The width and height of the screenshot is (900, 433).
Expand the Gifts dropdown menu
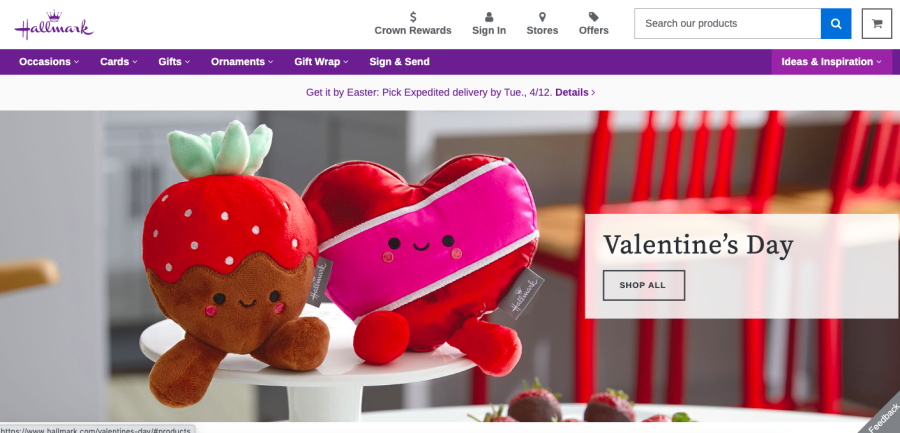174,61
